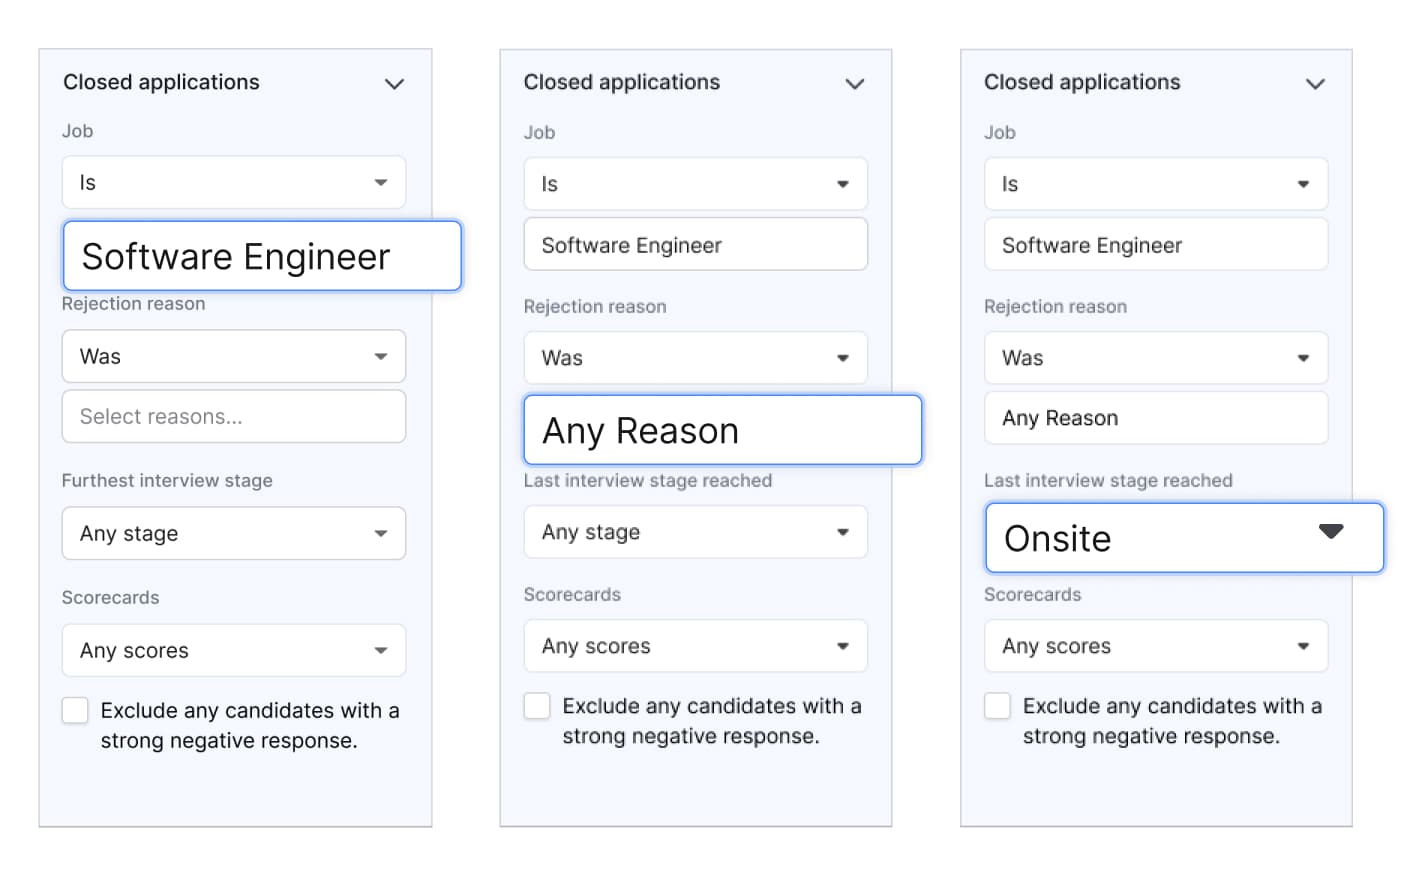Open Any scores dropdown in right panel
Viewport: 1422px width, 880px height.
pos(1156,647)
